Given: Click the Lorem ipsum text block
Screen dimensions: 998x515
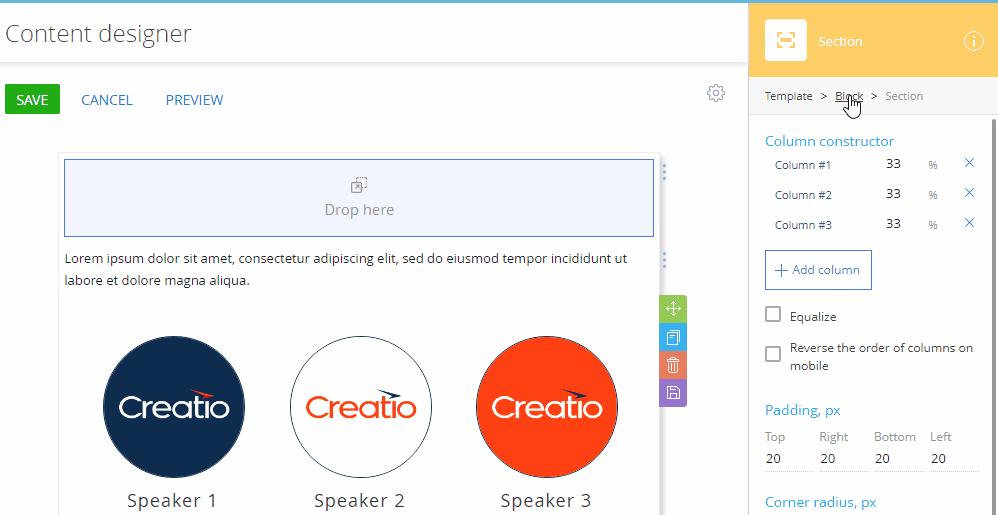Looking at the screenshot, I should [x=346, y=269].
